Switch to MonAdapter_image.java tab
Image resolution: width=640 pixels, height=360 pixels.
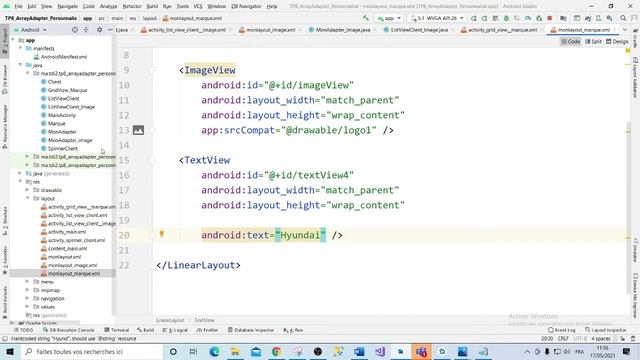tap(340, 30)
